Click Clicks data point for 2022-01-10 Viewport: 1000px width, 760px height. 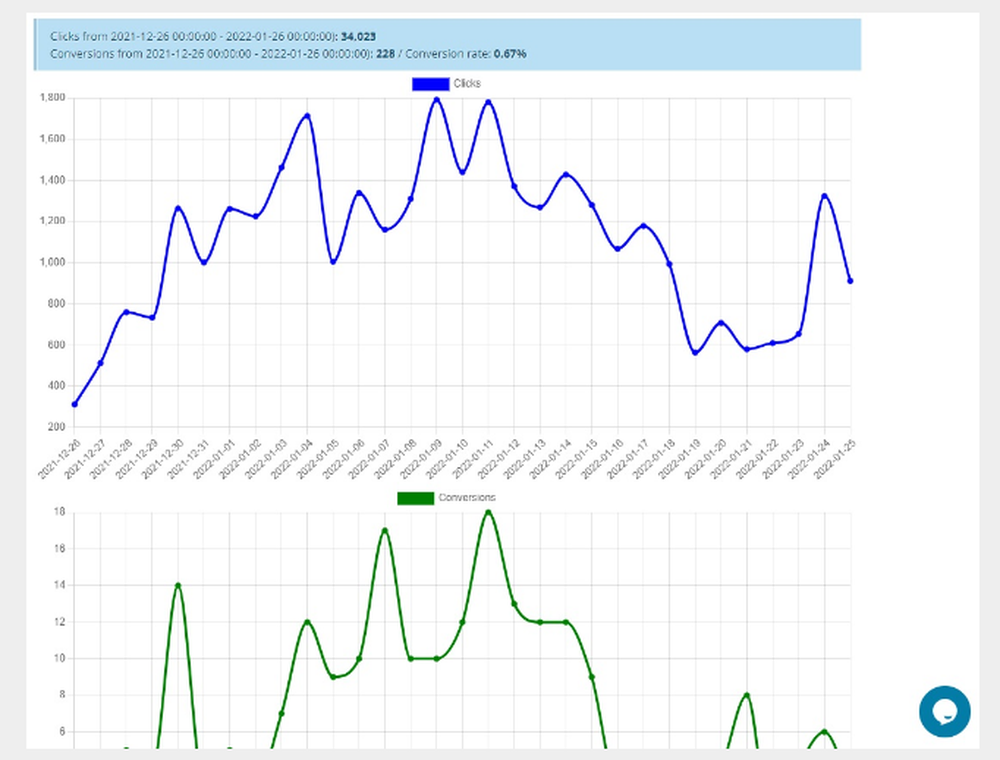(462, 172)
